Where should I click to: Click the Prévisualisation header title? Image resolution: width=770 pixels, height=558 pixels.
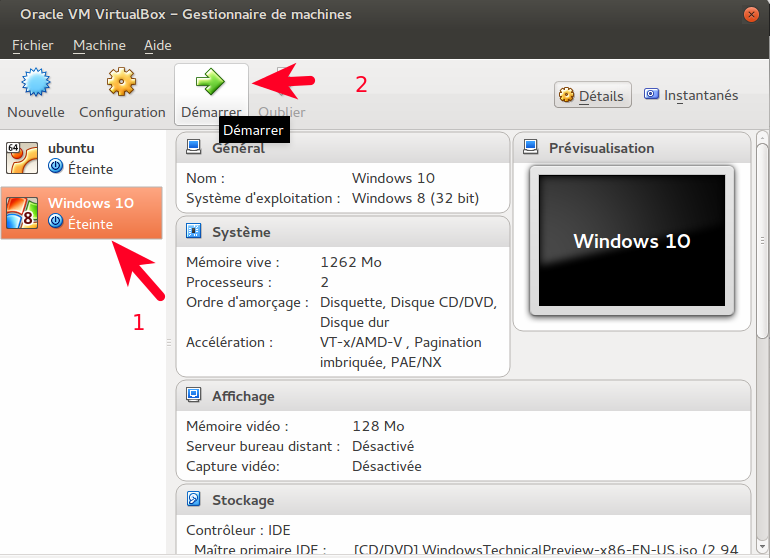[602, 148]
